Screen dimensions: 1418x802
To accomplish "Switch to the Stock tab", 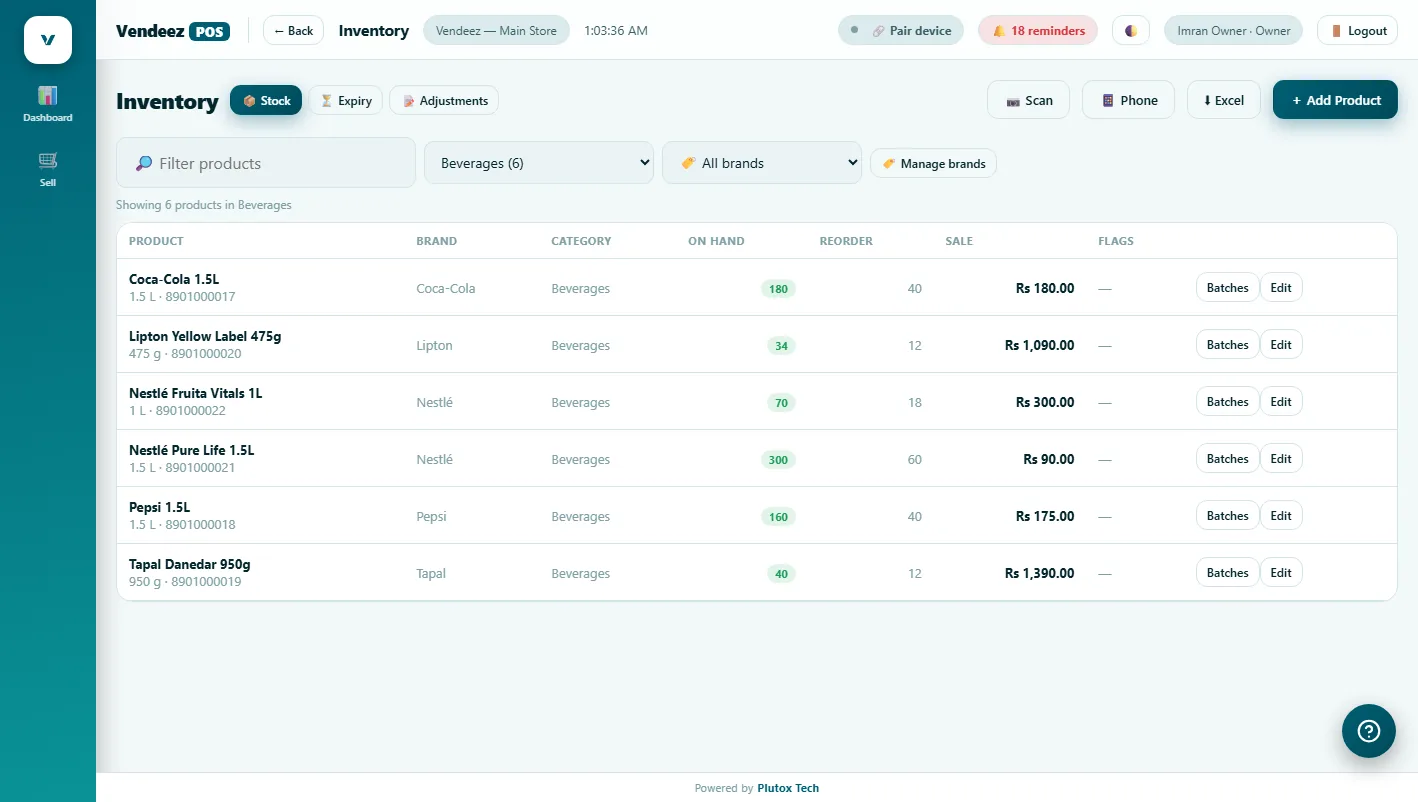I will 266,101.
